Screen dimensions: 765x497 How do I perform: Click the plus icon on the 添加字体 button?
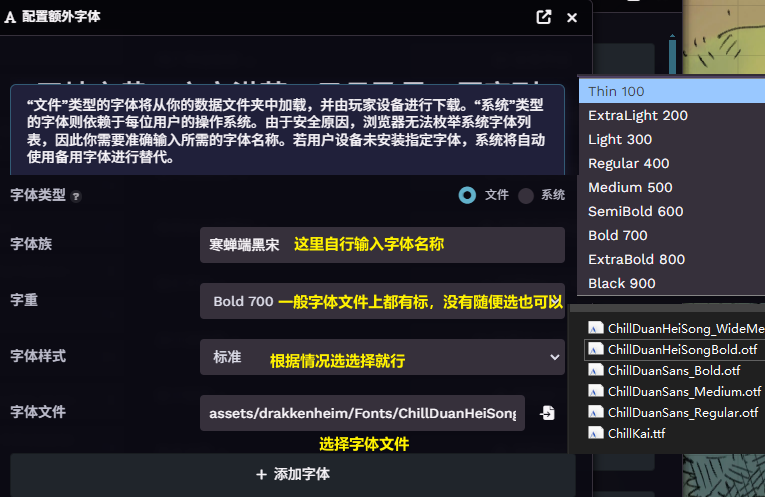(x=262, y=474)
